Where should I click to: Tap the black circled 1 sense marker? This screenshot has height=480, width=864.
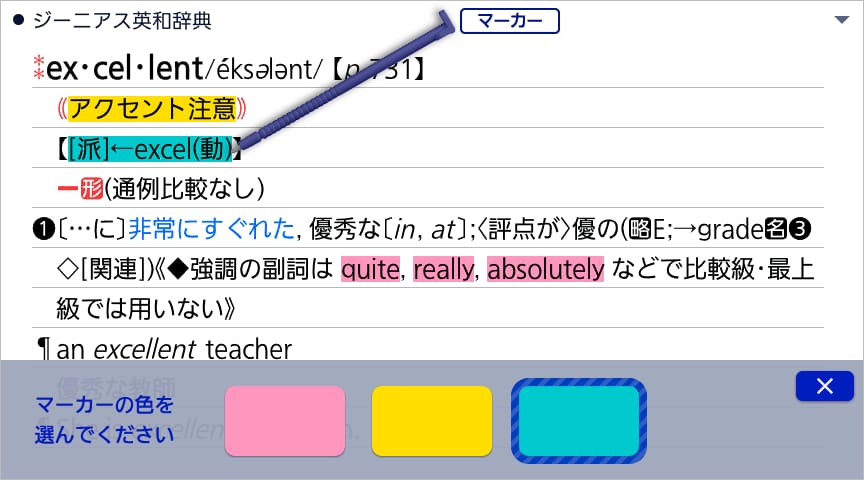(44, 229)
